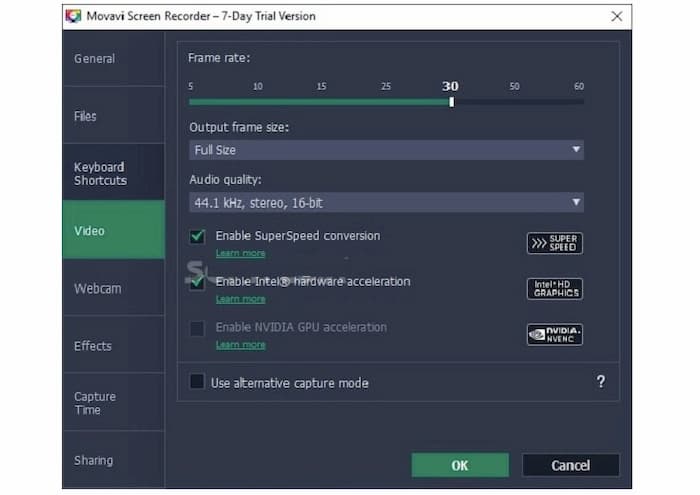
Task: Click the 50 frame rate mark
Action: [514, 86]
